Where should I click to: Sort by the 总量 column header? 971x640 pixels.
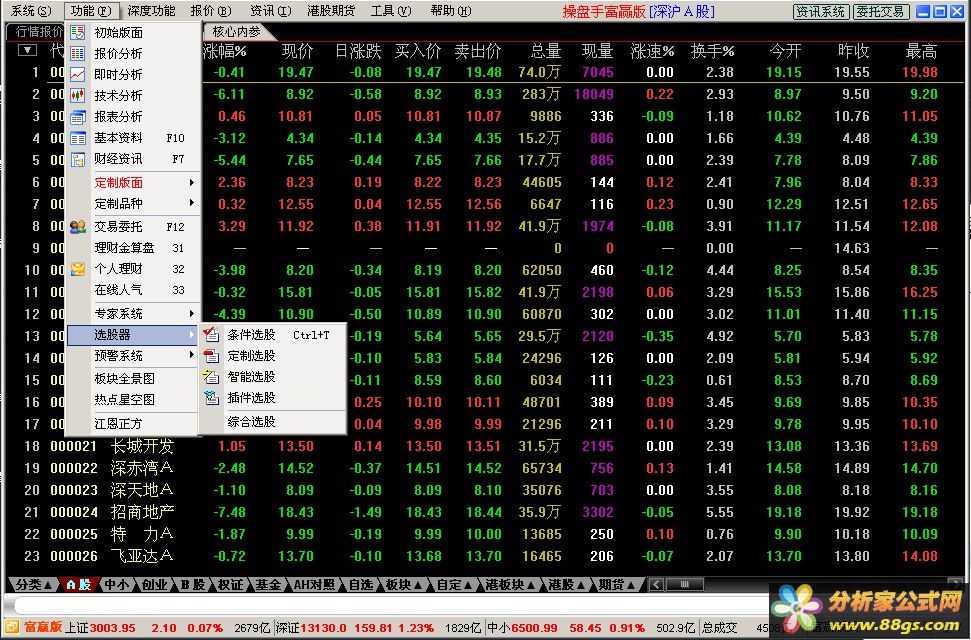546,51
